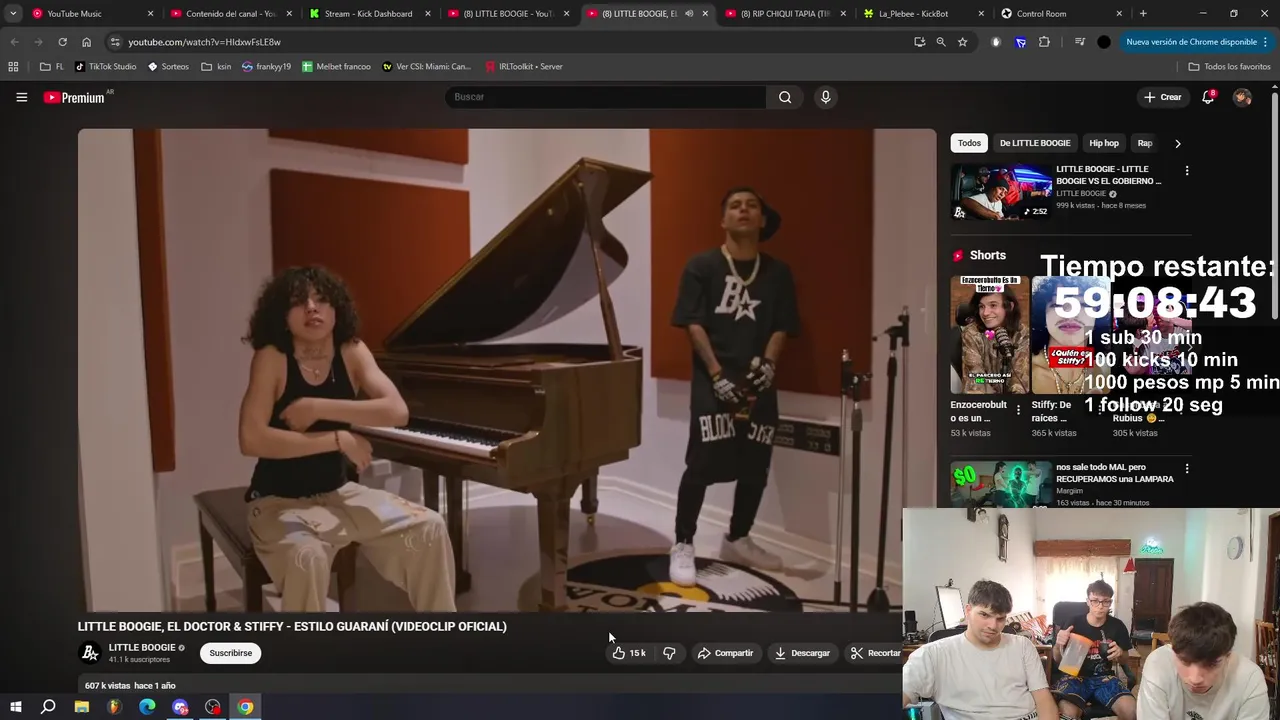Open Windows taskbar search
Image resolution: width=1280 pixels, height=720 pixels.
coord(48,707)
